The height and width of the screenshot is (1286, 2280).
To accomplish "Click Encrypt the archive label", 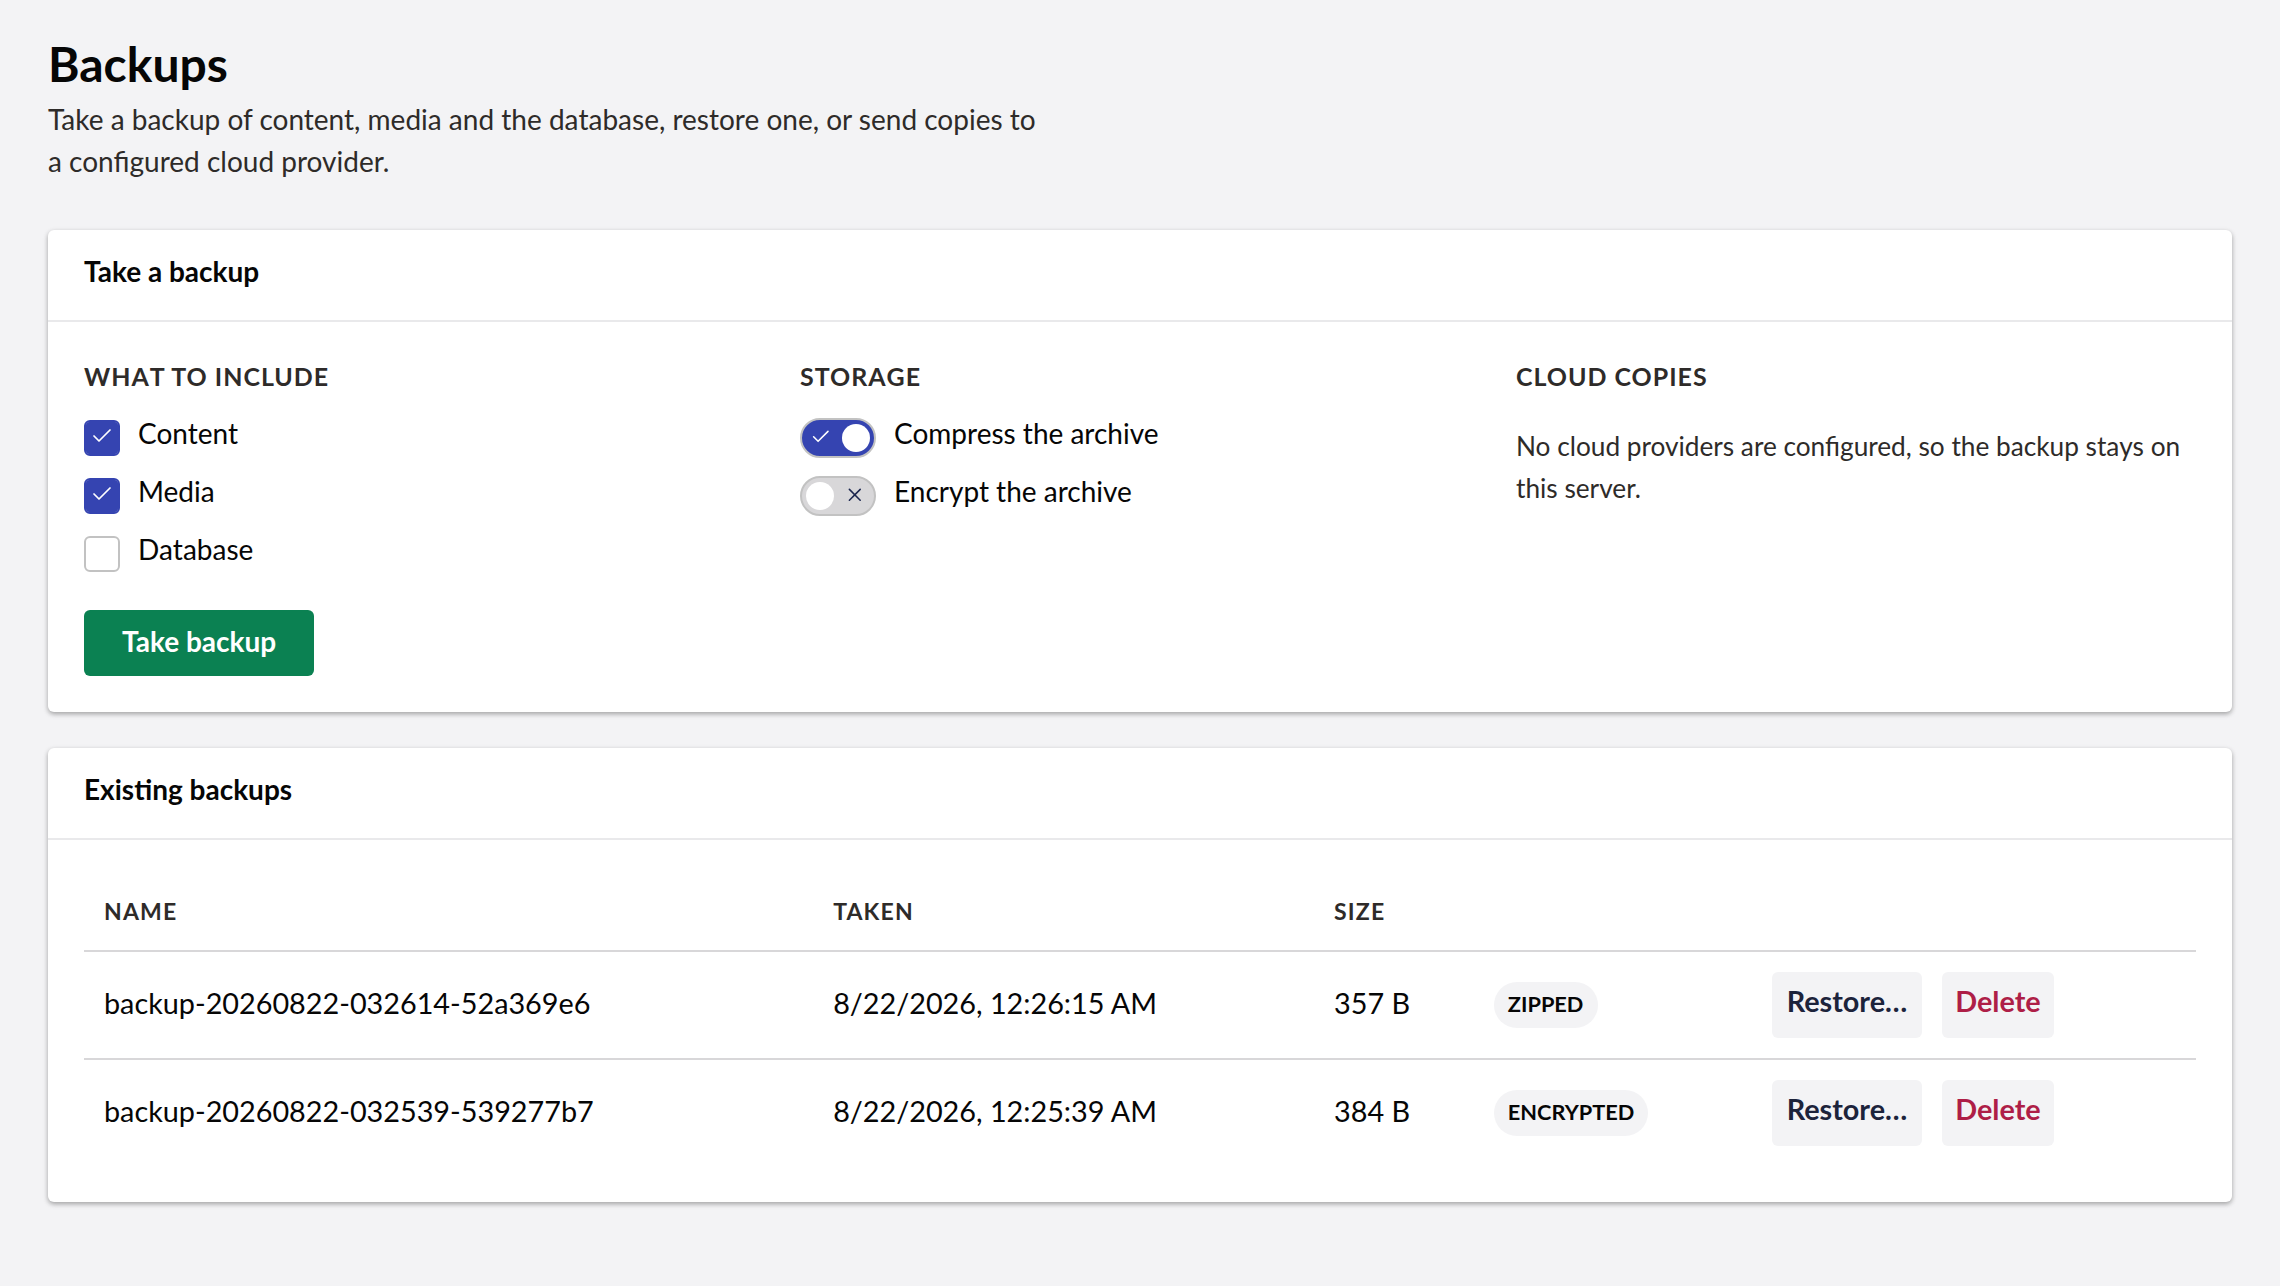I will pyautogui.click(x=1013, y=492).
